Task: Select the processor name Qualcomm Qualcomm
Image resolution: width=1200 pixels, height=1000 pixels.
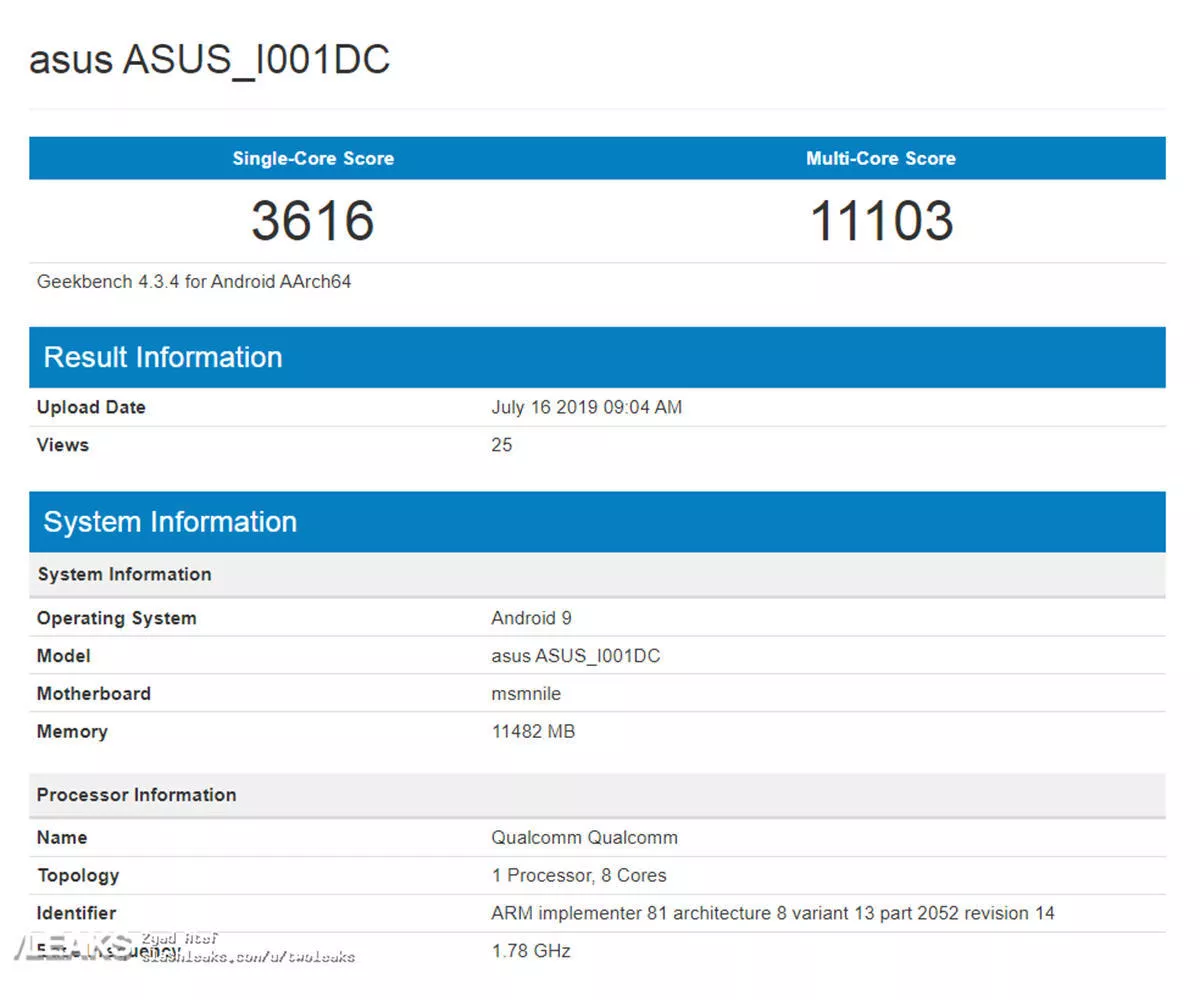Action: point(584,838)
